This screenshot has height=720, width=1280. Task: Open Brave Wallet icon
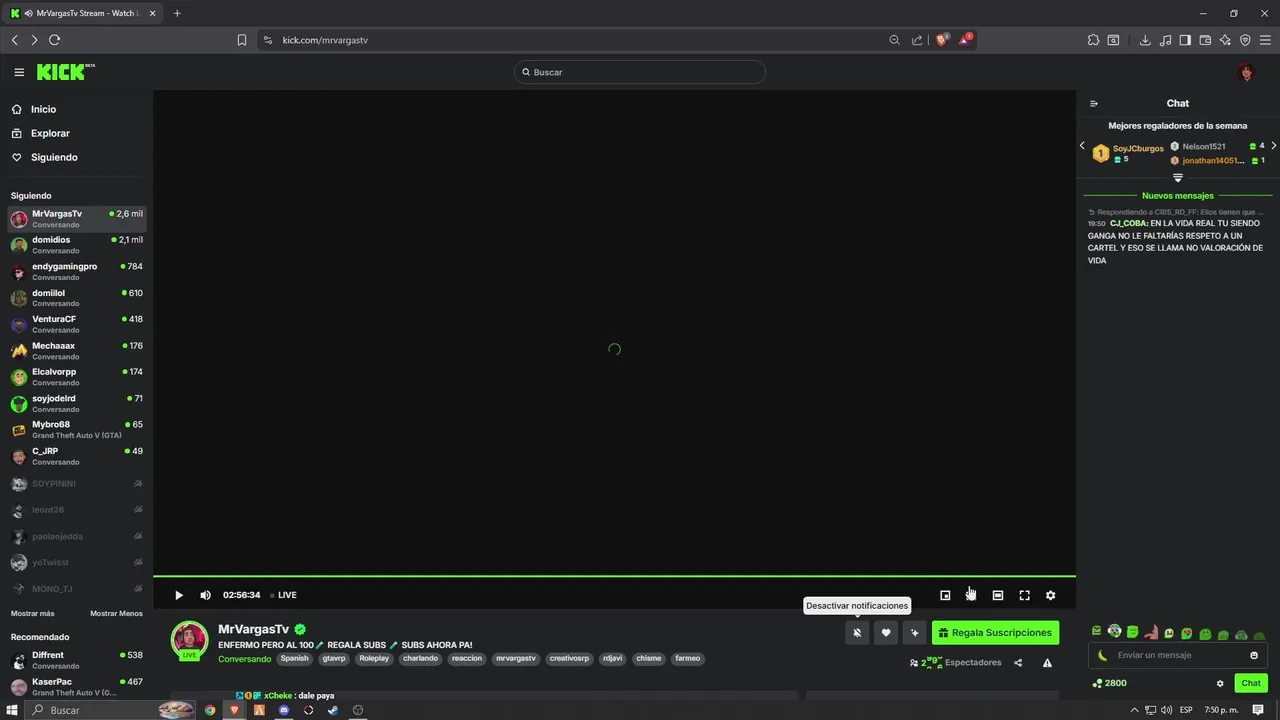coord(1205,40)
